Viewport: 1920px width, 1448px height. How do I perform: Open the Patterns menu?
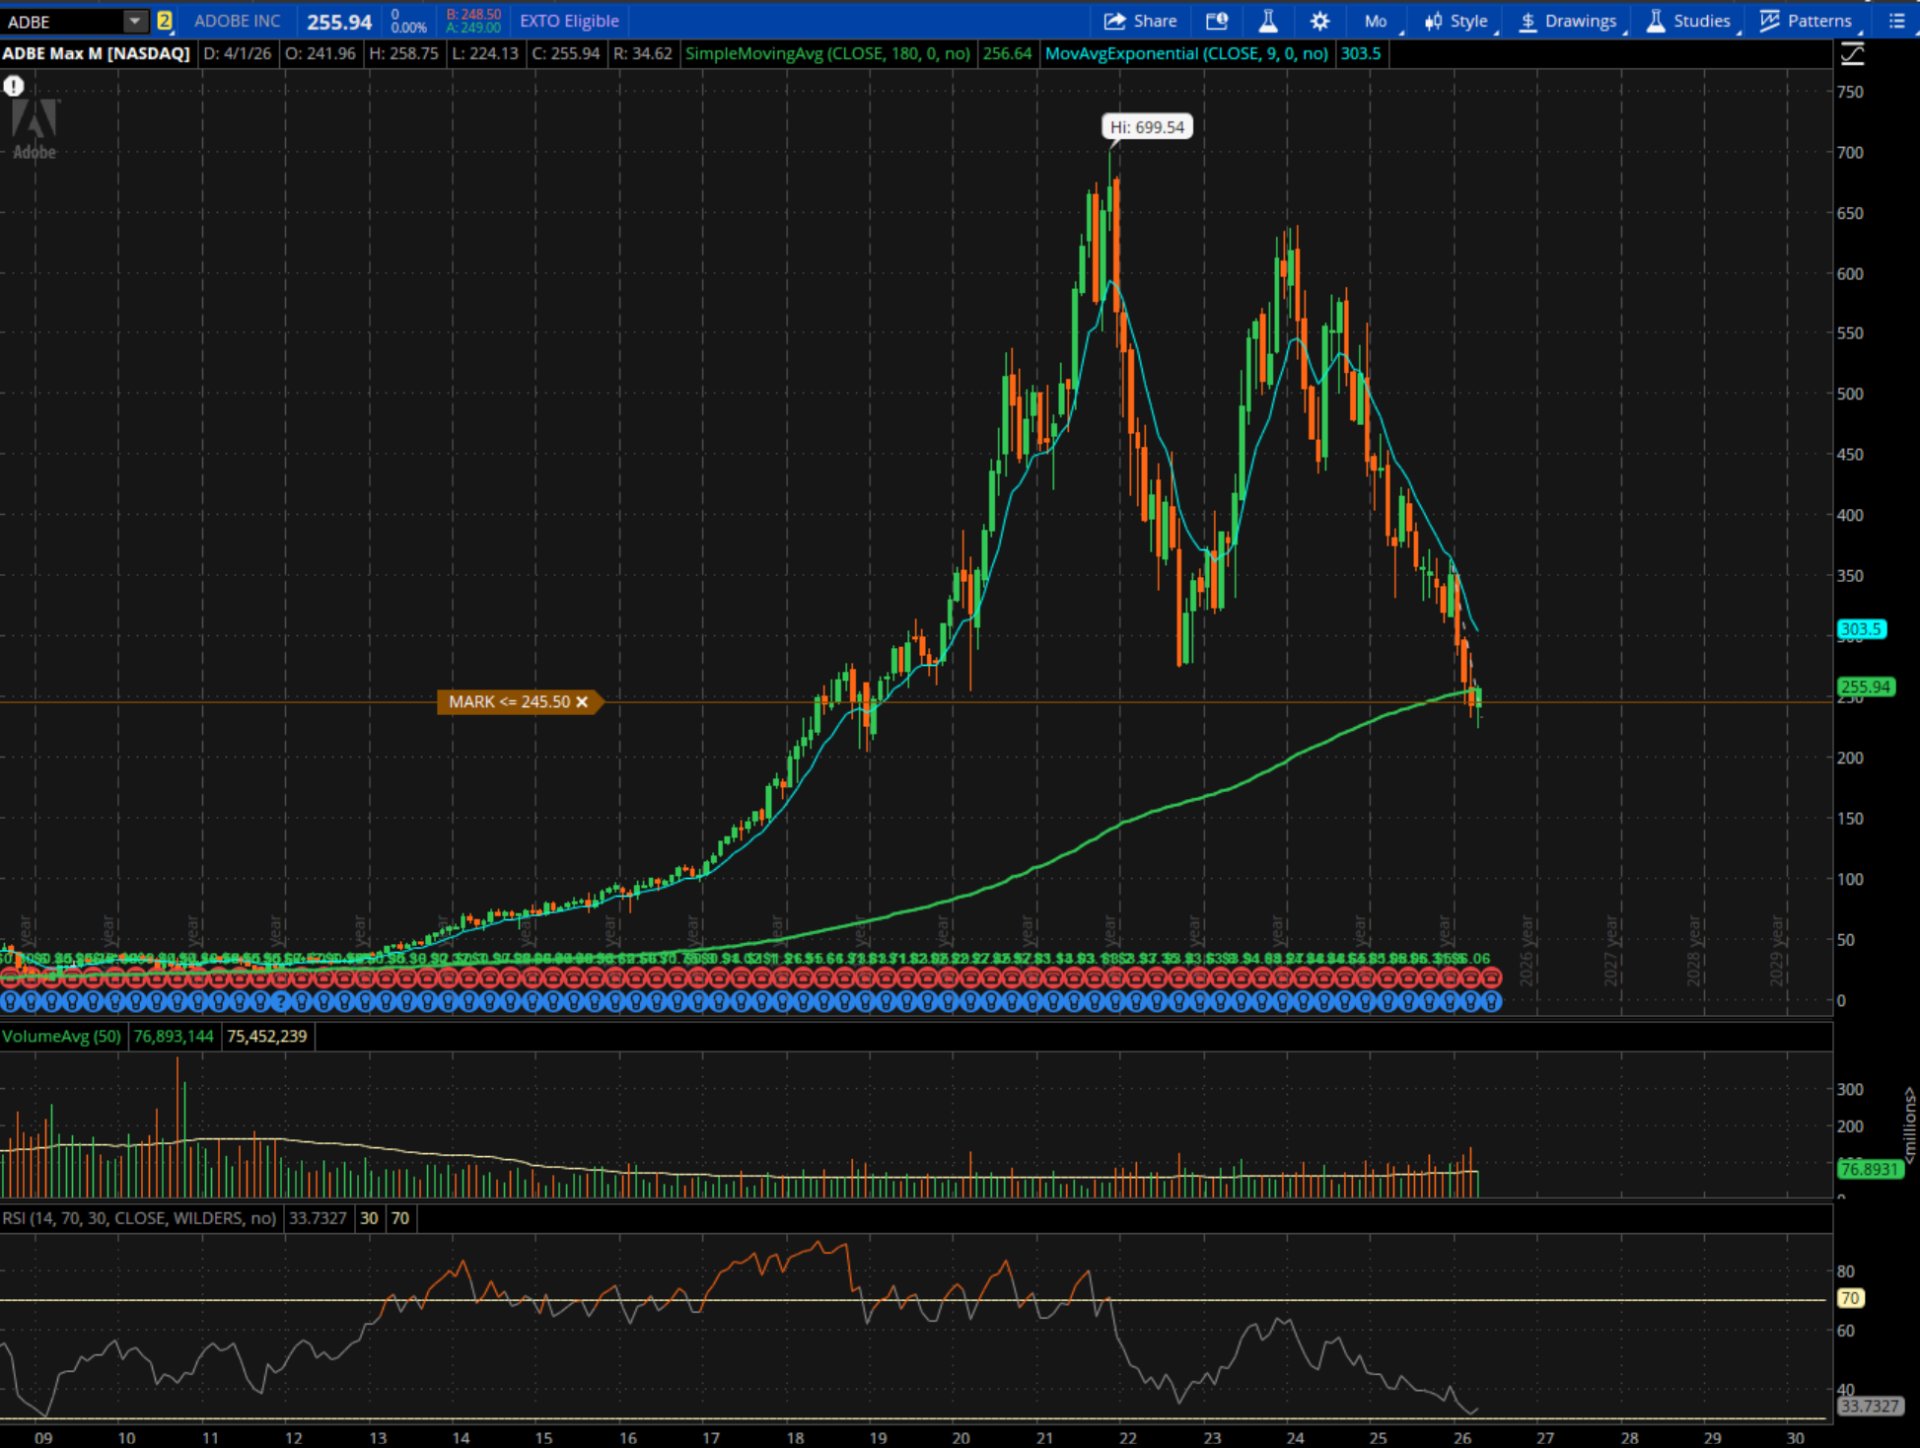pyautogui.click(x=1807, y=21)
